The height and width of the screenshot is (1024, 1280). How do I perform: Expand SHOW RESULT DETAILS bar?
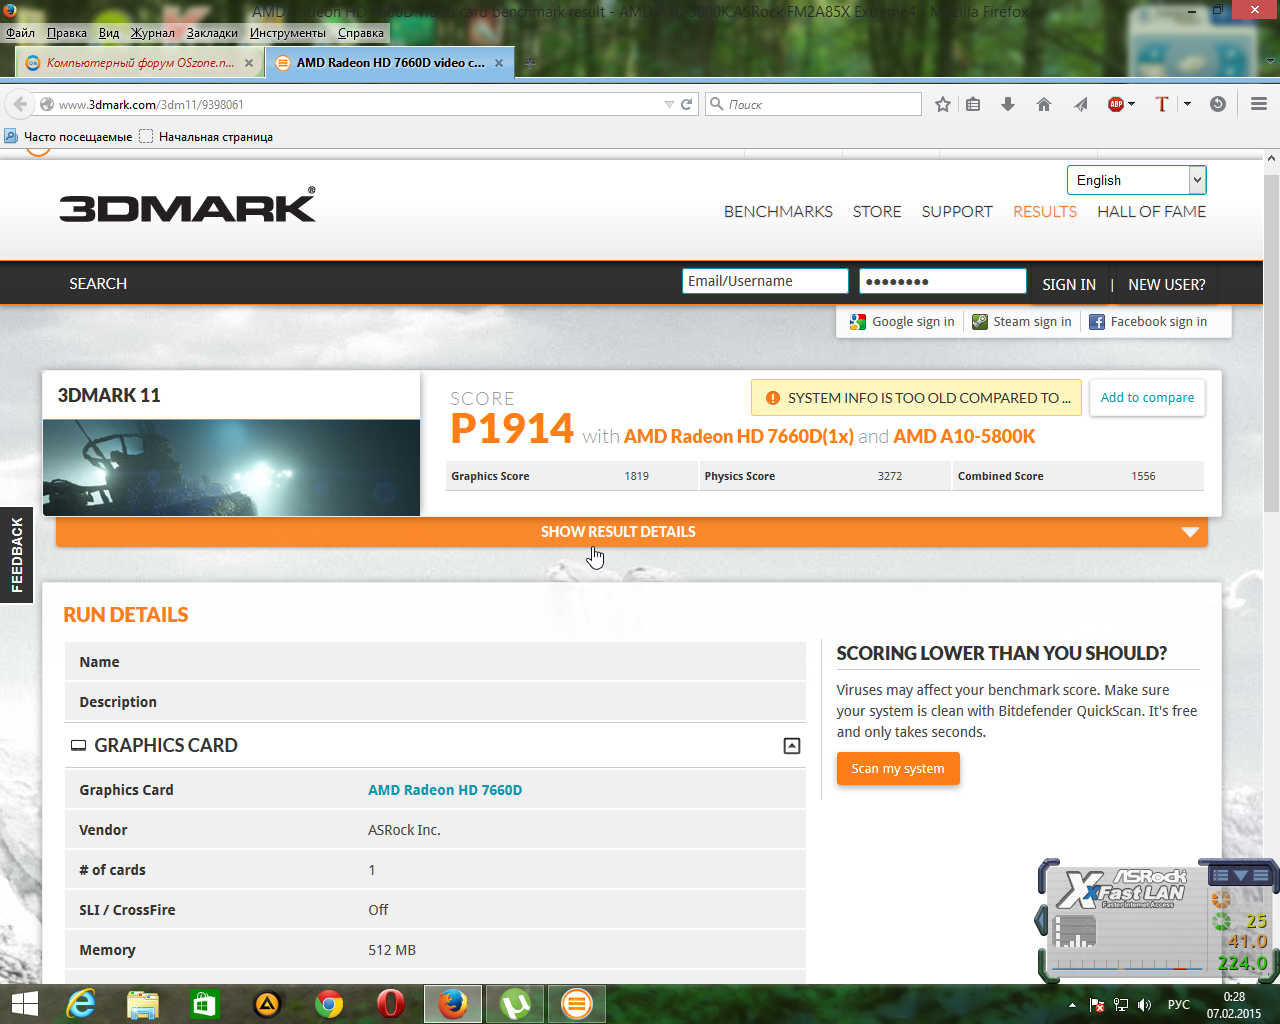coord(632,531)
